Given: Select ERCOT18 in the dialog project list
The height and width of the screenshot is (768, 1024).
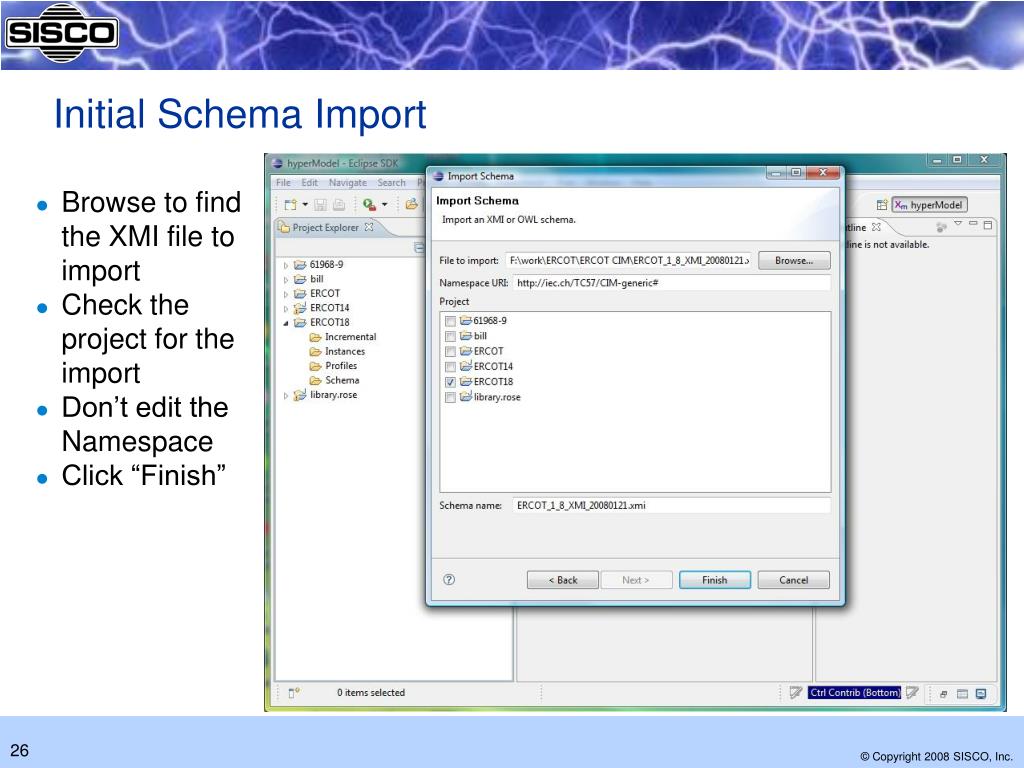Looking at the screenshot, I should [493, 381].
